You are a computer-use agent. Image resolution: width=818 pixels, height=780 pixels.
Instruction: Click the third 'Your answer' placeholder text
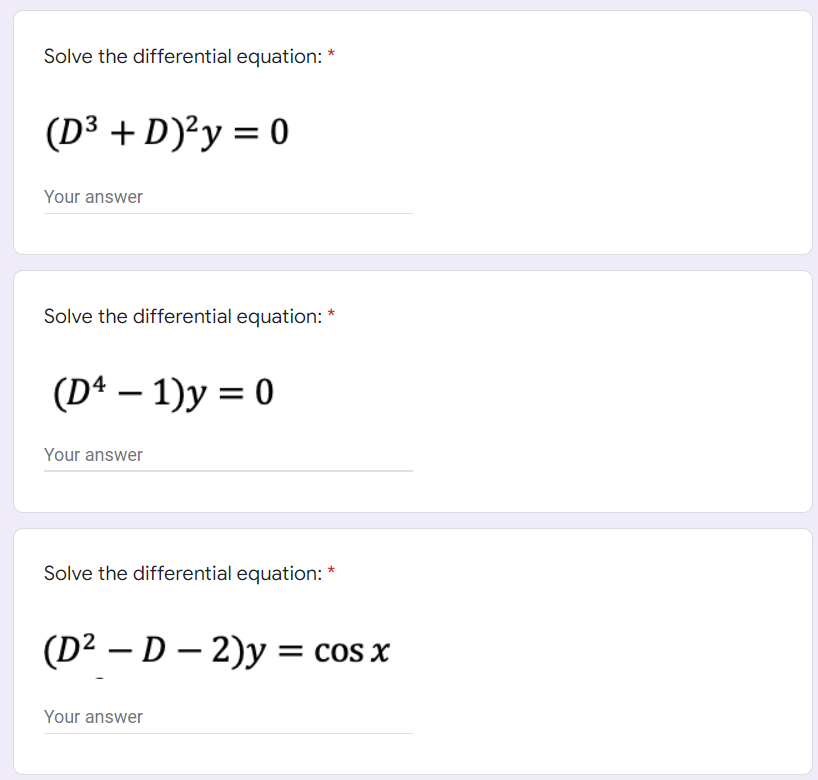point(93,717)
